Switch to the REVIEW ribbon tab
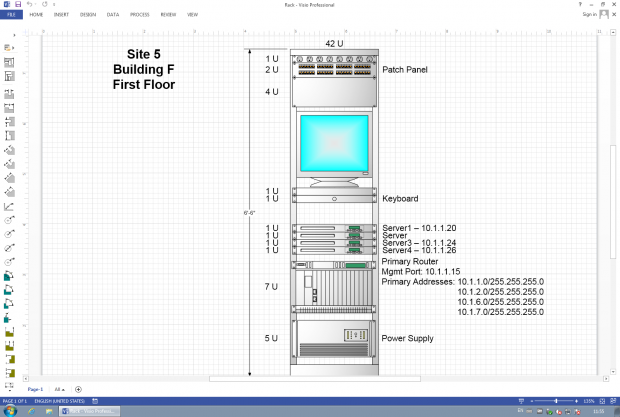Image resolution: width=620 pixels, height=417 pixels. click(x=168, y=15)
